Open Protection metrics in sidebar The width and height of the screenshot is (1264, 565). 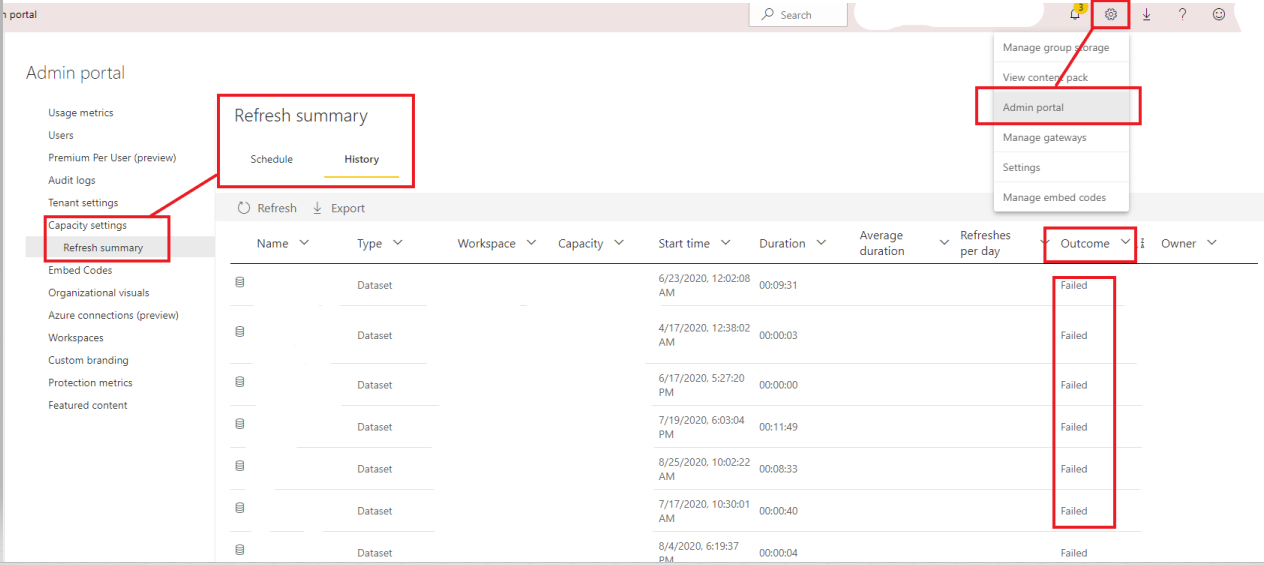[90, 383]
